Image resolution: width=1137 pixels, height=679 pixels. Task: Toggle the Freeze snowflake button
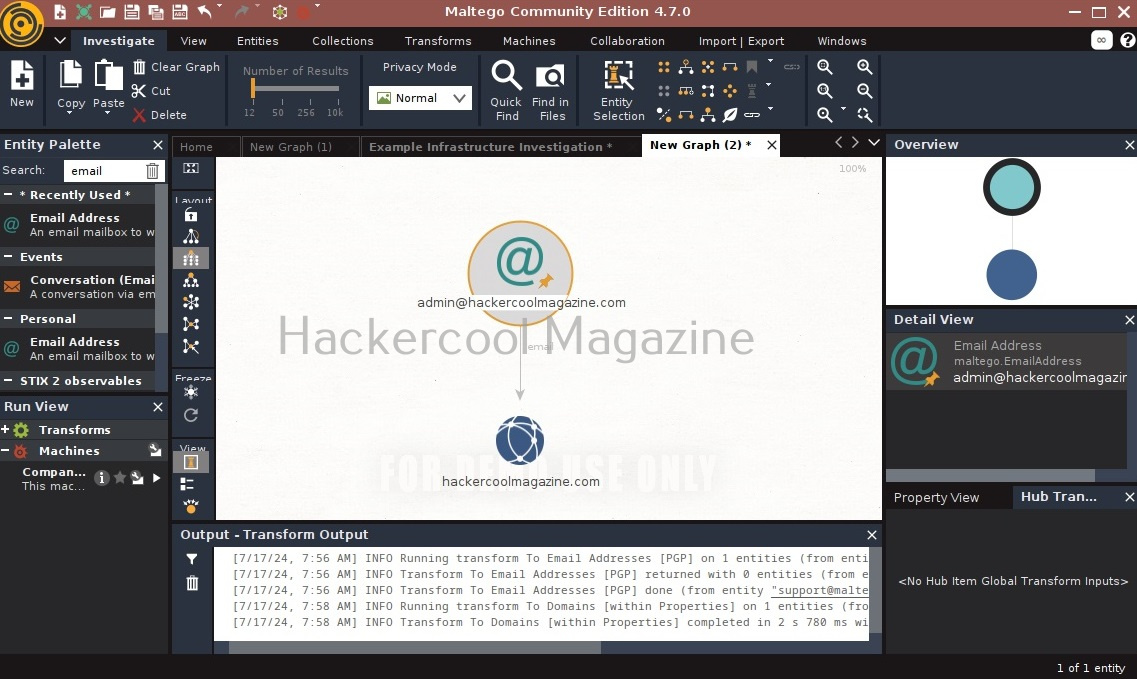coord(191,392)
